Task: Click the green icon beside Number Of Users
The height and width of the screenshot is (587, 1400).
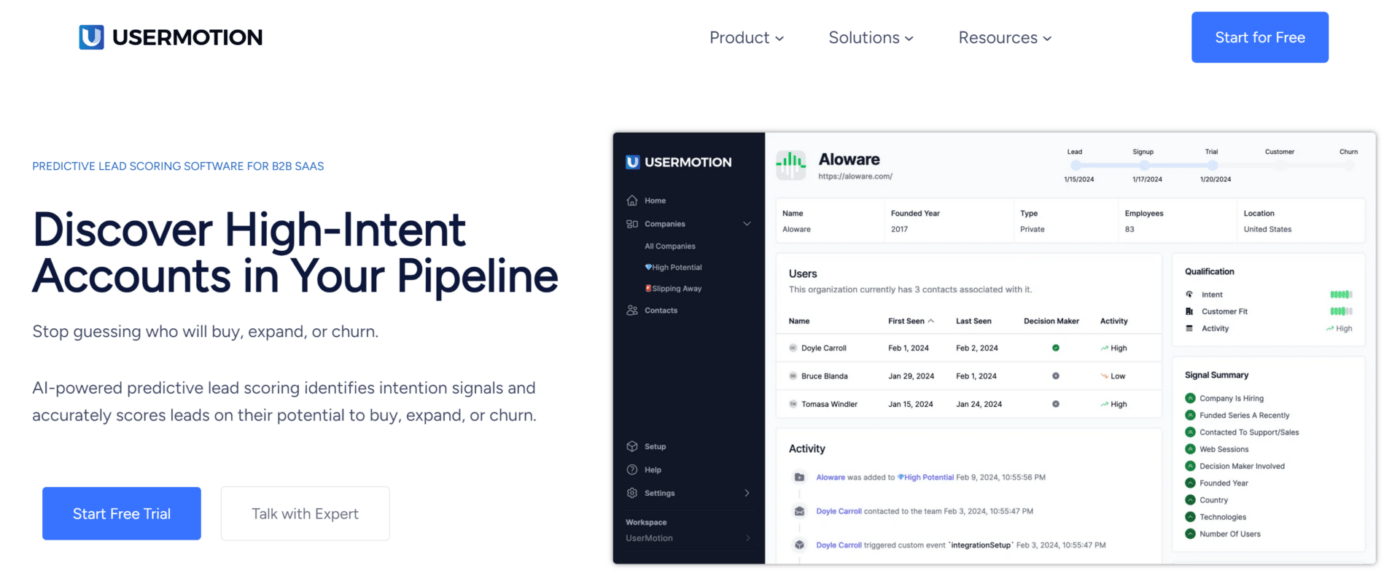Action: tap(1190, 534)
